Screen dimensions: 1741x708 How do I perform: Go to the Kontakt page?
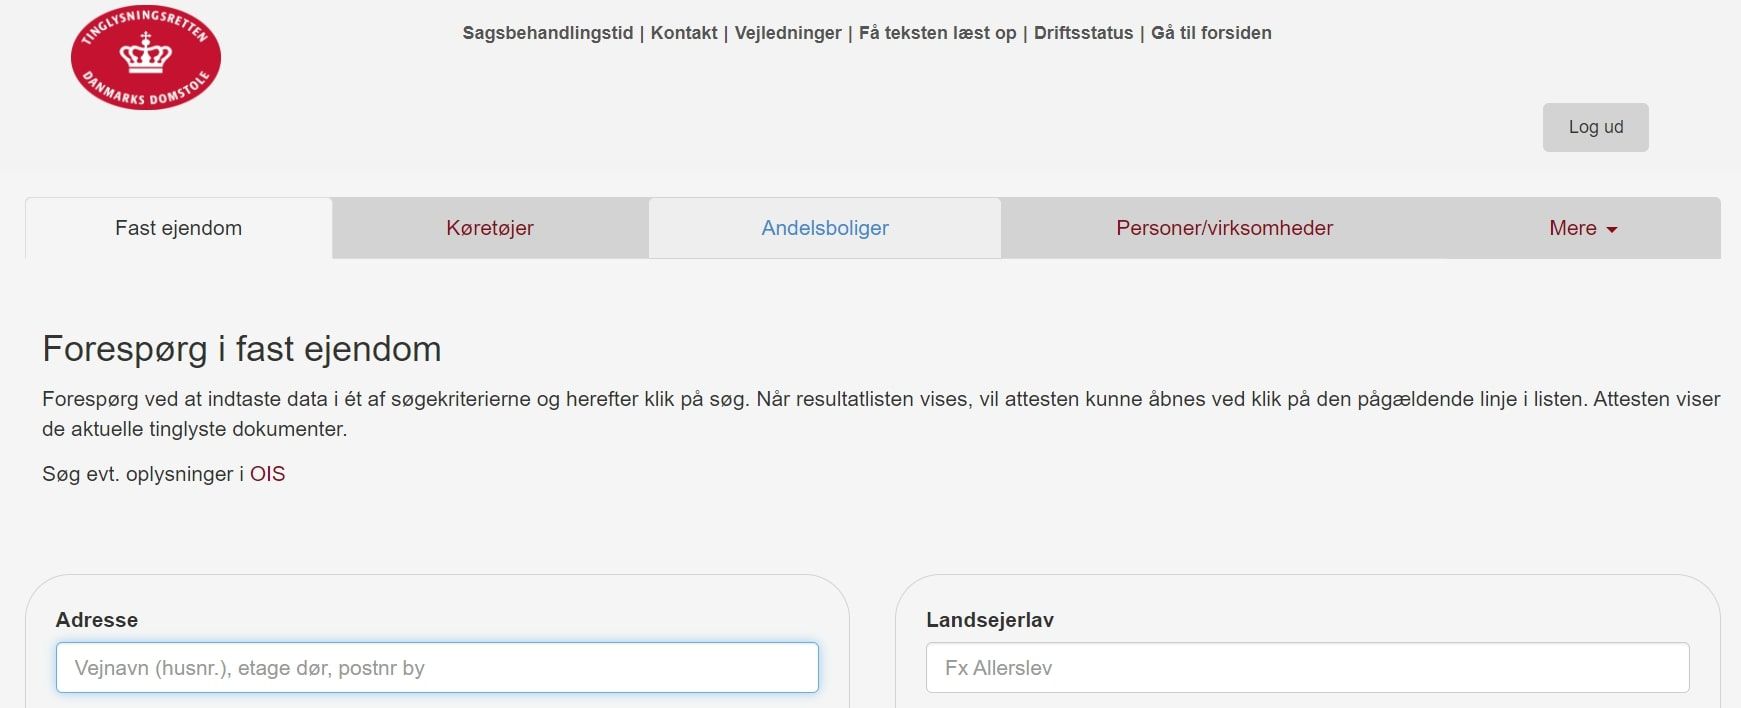(684, 33)
